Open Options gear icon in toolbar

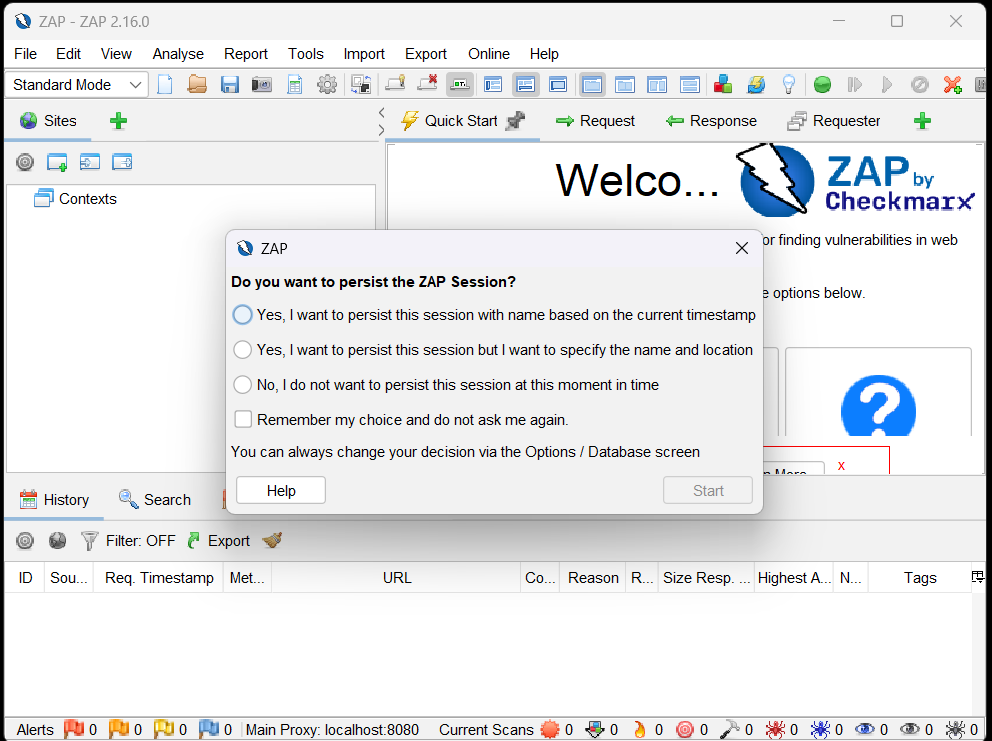click(327, 84)
